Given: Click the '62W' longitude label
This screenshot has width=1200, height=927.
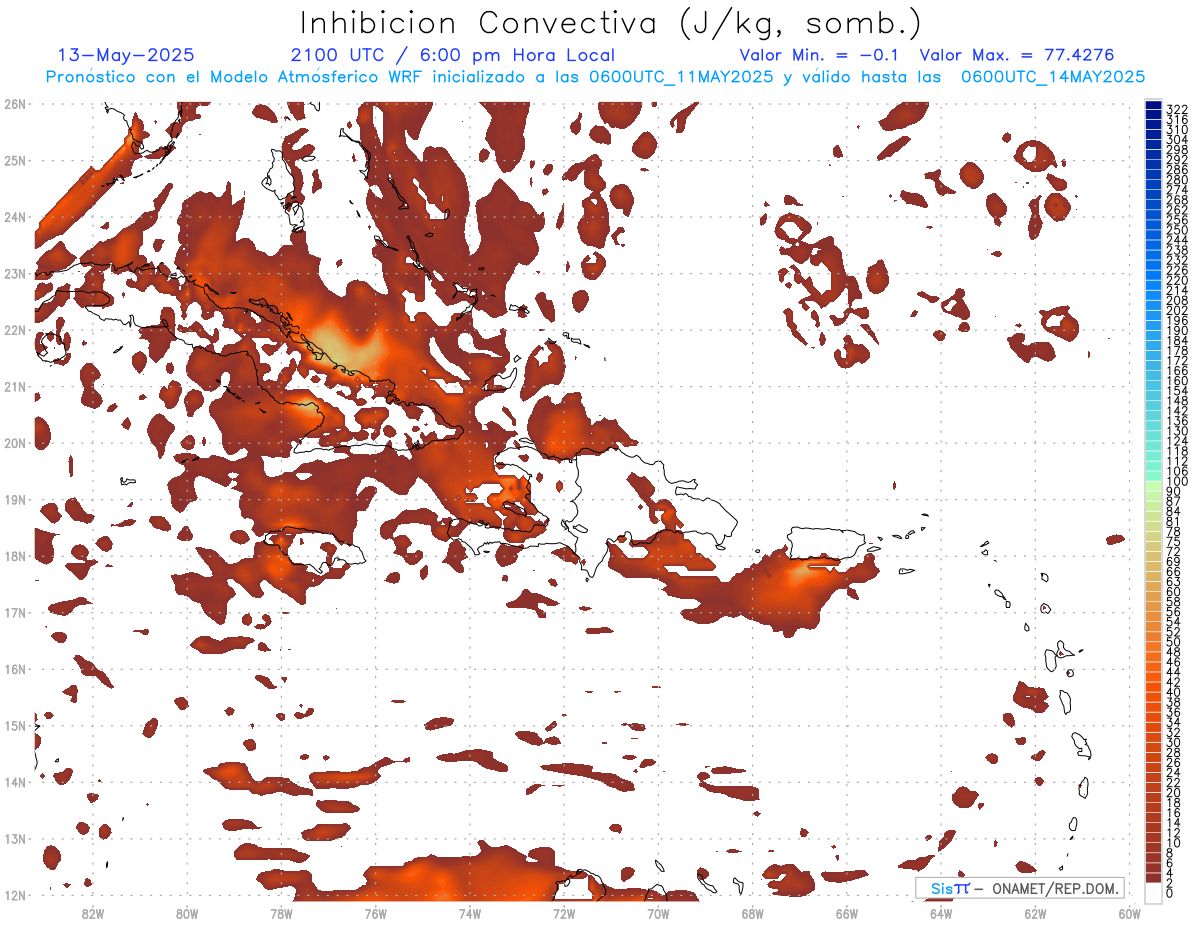Looking at the screenshot, I should 1035,913.
